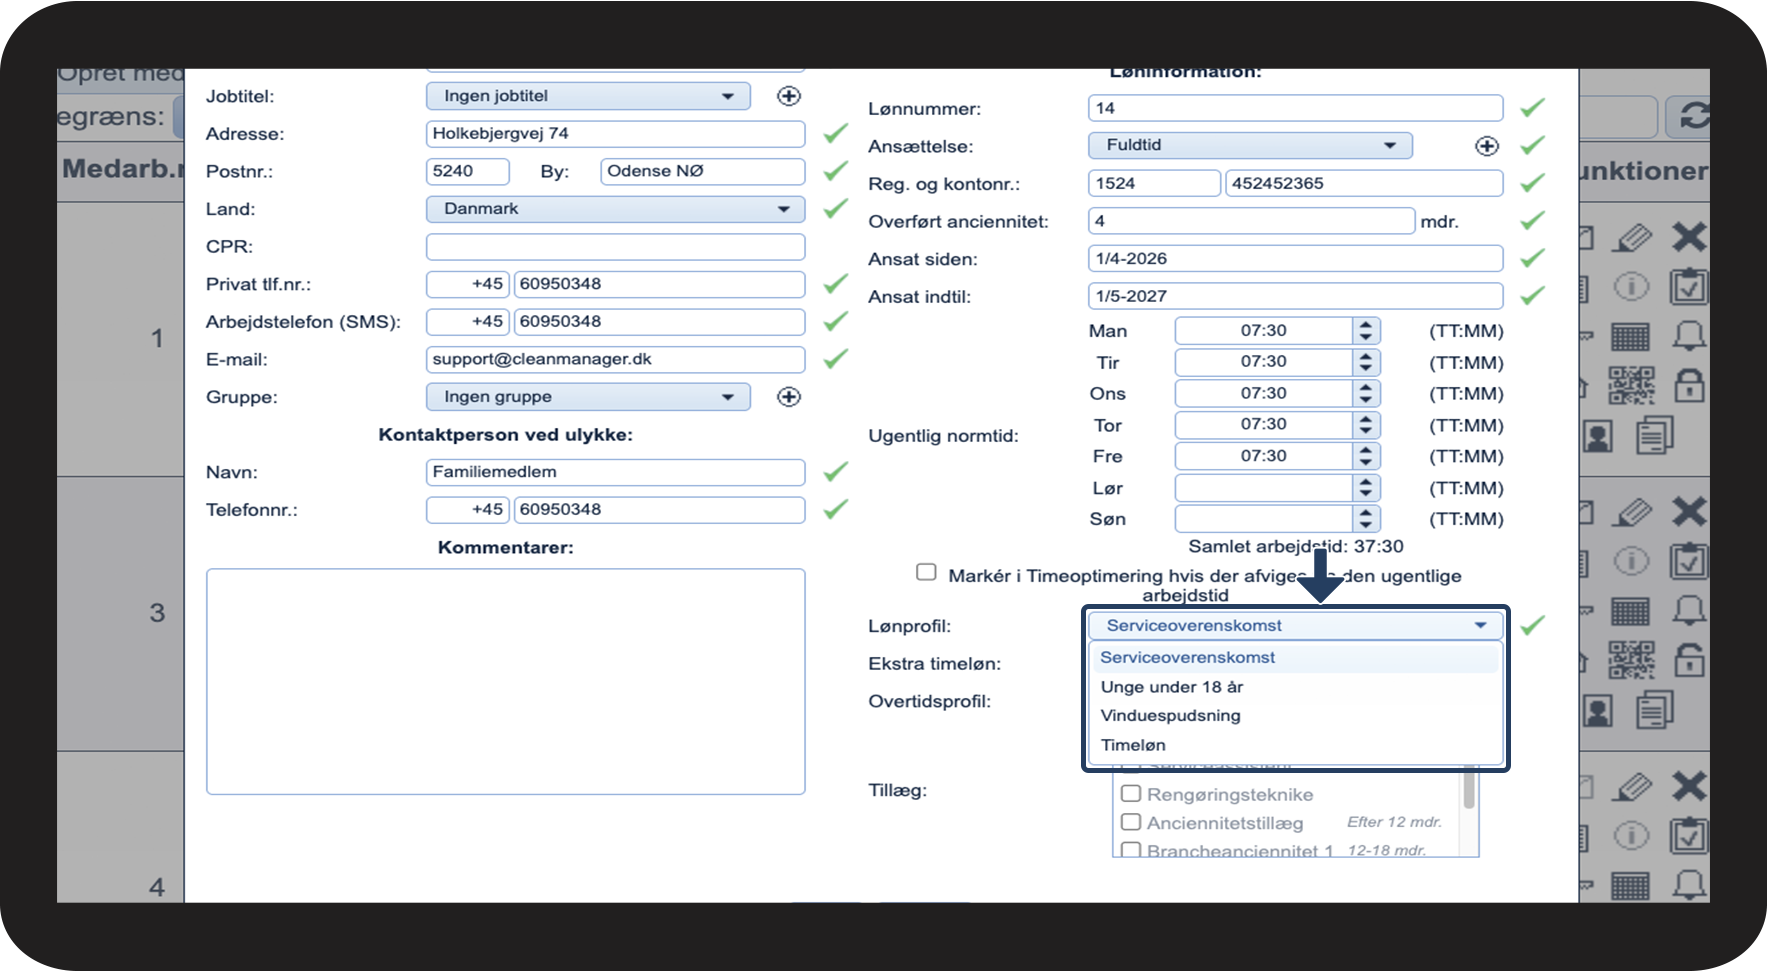
Task: Open the Gruppe dropdown
Action: (x=588, y=397)
